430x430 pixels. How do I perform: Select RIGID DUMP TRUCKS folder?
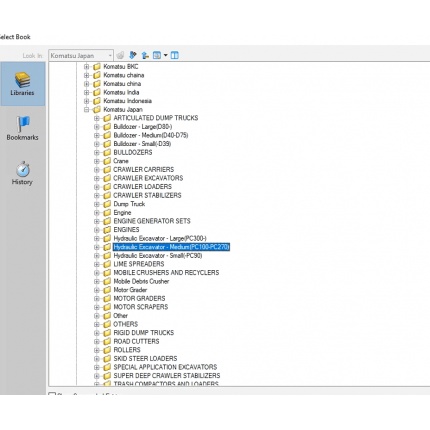pyautogui.click(x=143, y=333)
